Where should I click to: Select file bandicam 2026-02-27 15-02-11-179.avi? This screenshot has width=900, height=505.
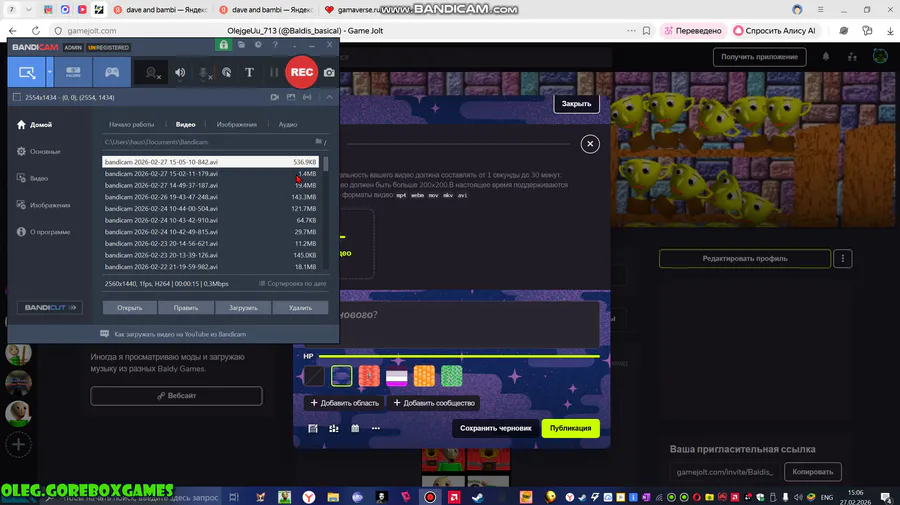click(x=210, y=174)
